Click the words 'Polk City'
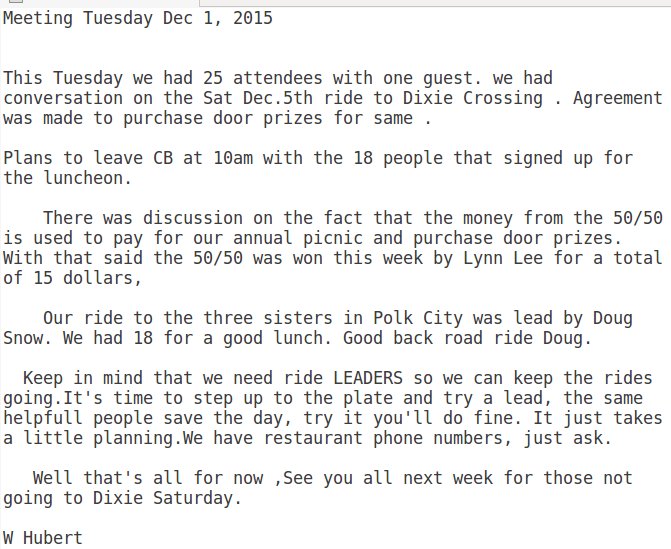Viewport: 671px width, 549px height. [418, 318]
